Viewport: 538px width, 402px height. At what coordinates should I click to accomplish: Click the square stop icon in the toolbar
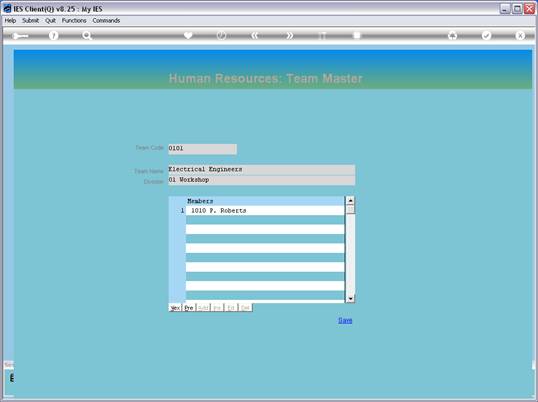click(x=357, y=35)
